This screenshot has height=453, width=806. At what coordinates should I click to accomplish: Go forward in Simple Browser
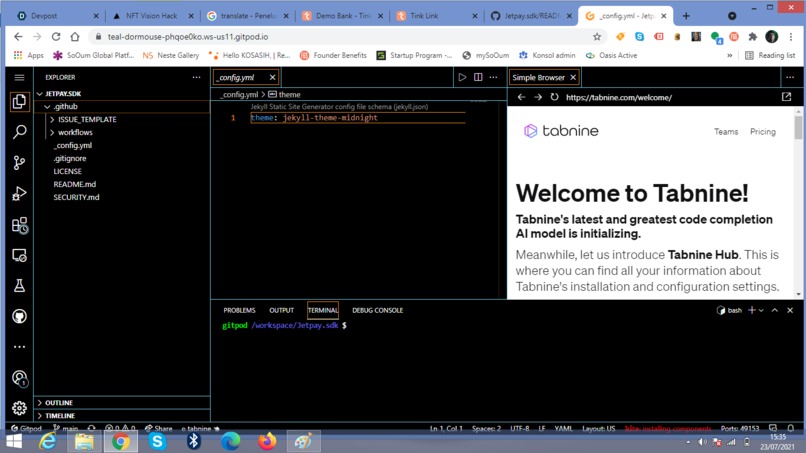pos(538,97)
